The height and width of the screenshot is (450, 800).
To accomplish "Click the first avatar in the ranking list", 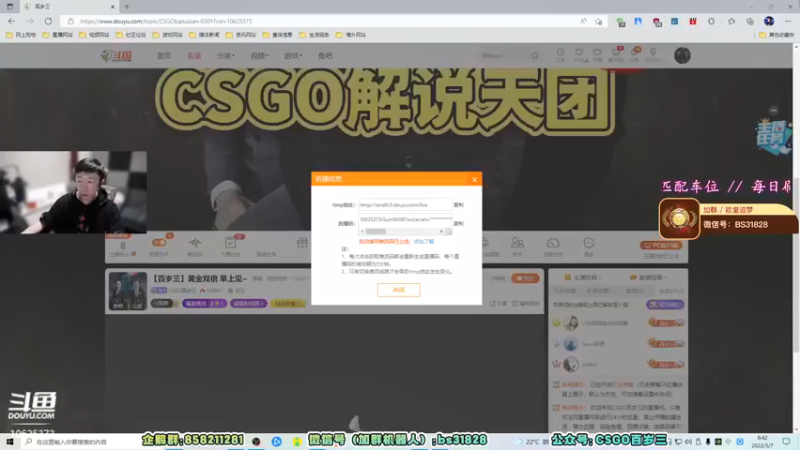I will (x=571, y=323).
